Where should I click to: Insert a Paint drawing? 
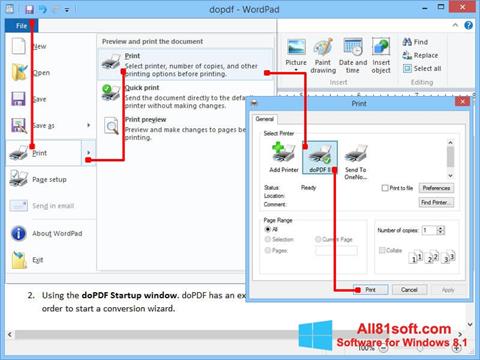click(323, 56)
